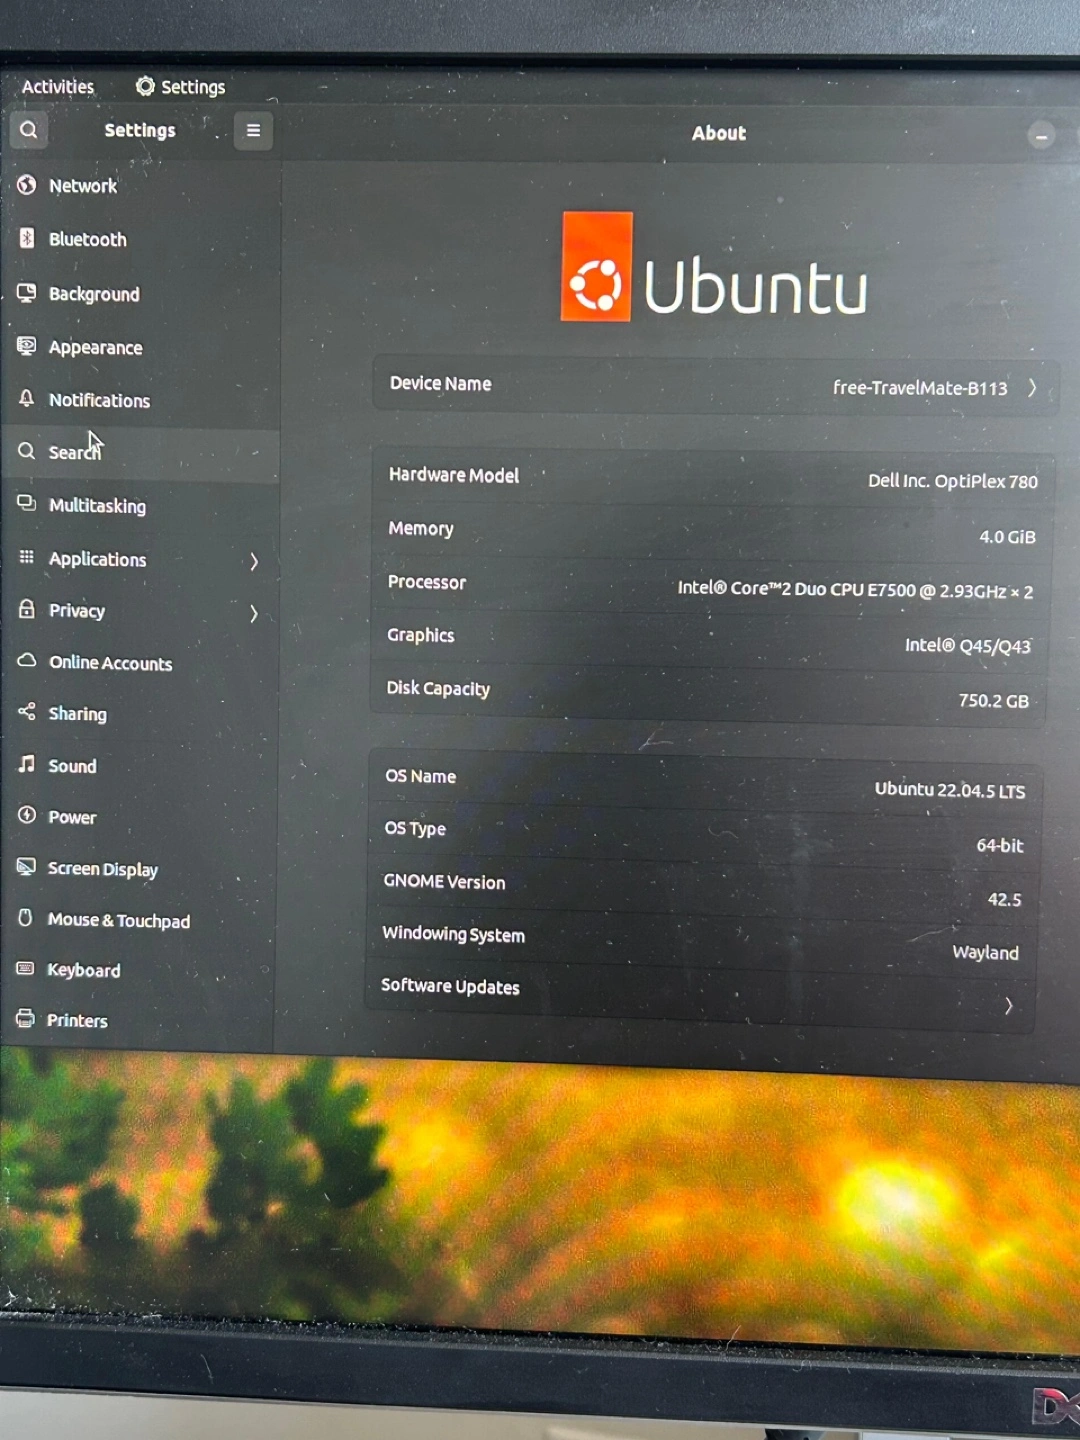Click the Power icon in the sidebar
This screenshot has height=1440, width=1080.
27,815
